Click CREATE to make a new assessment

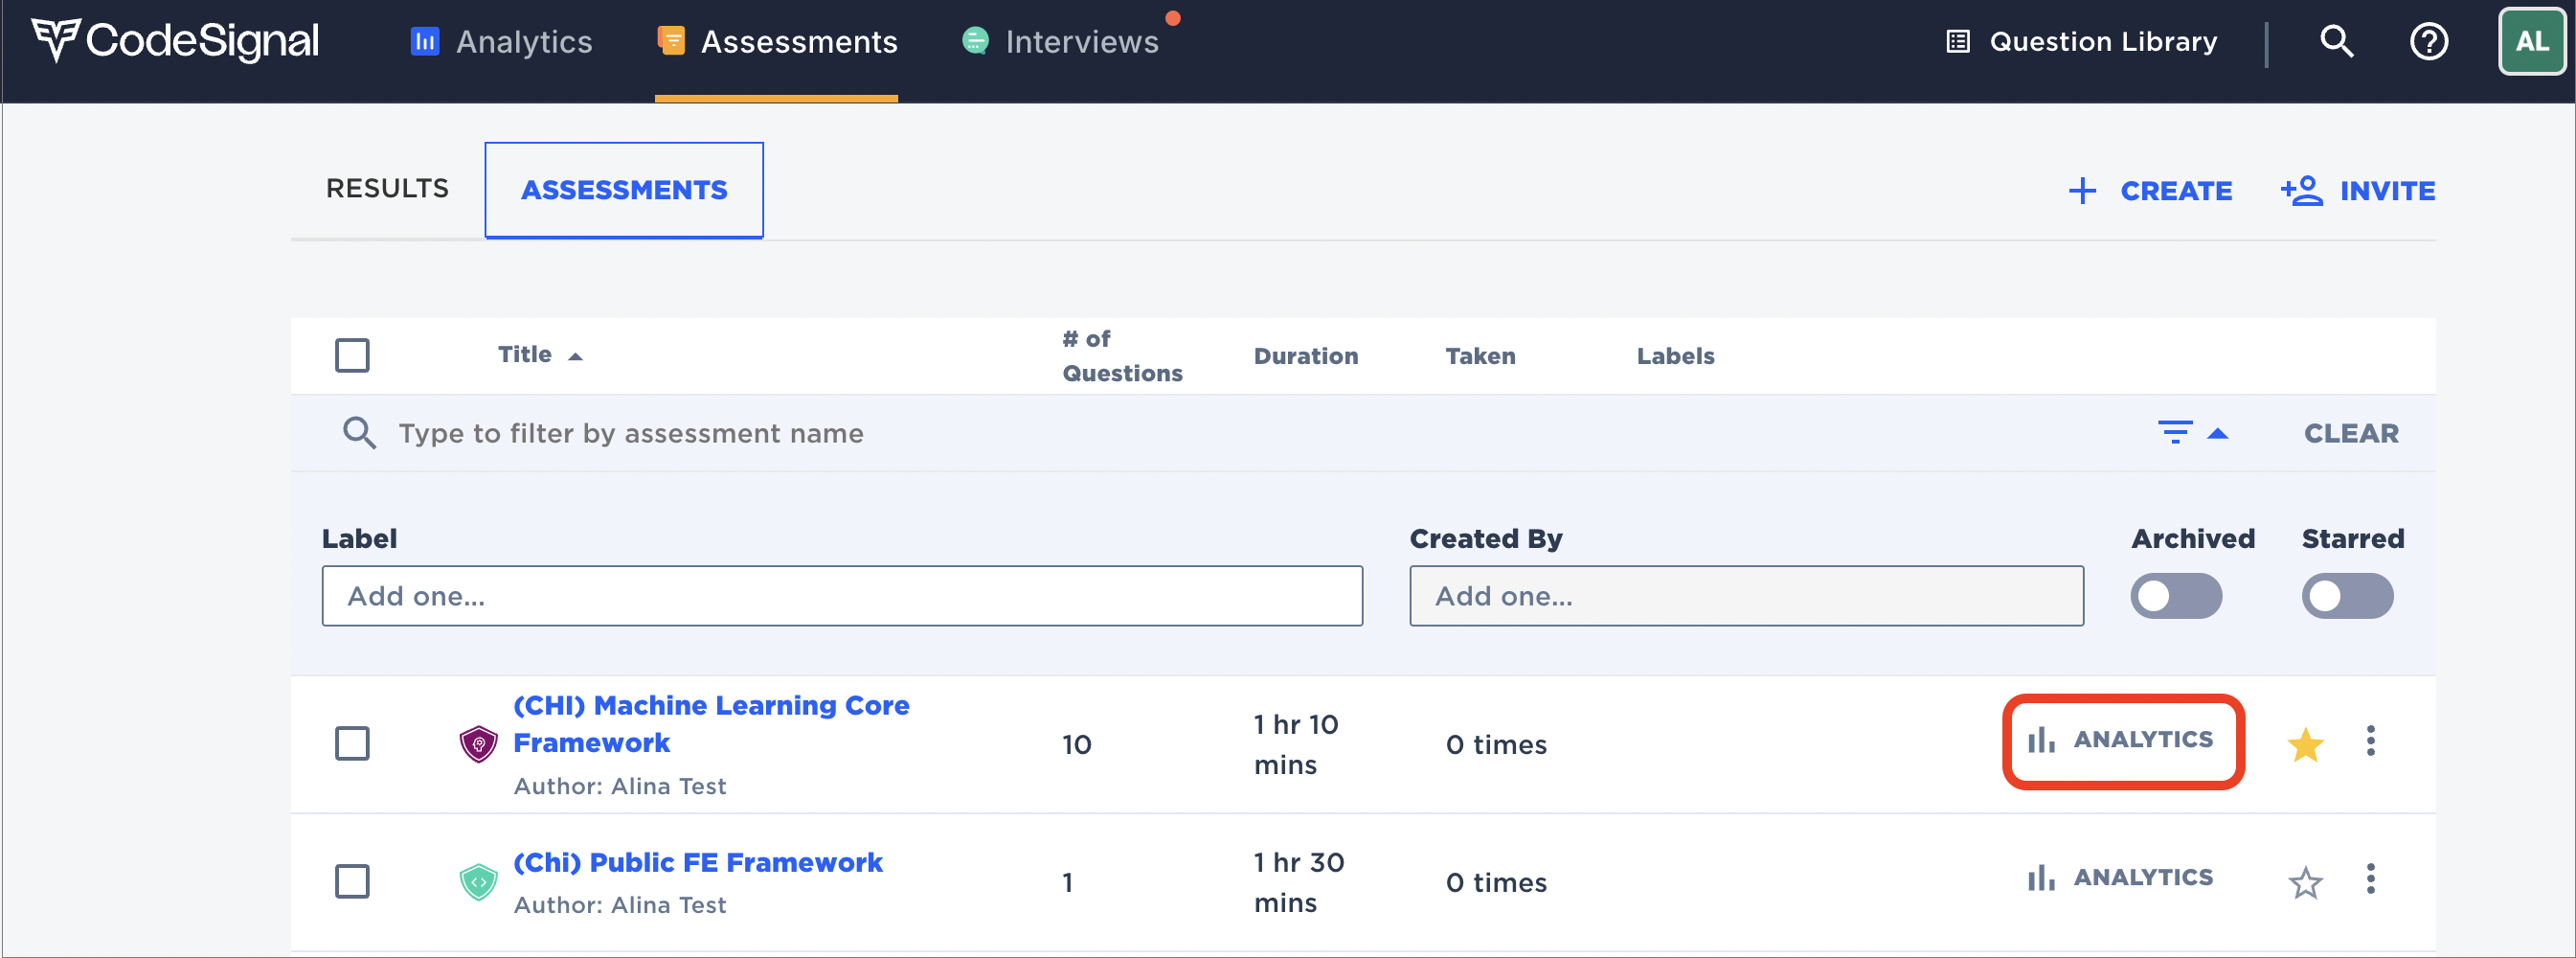click(x=2150, y=191)
